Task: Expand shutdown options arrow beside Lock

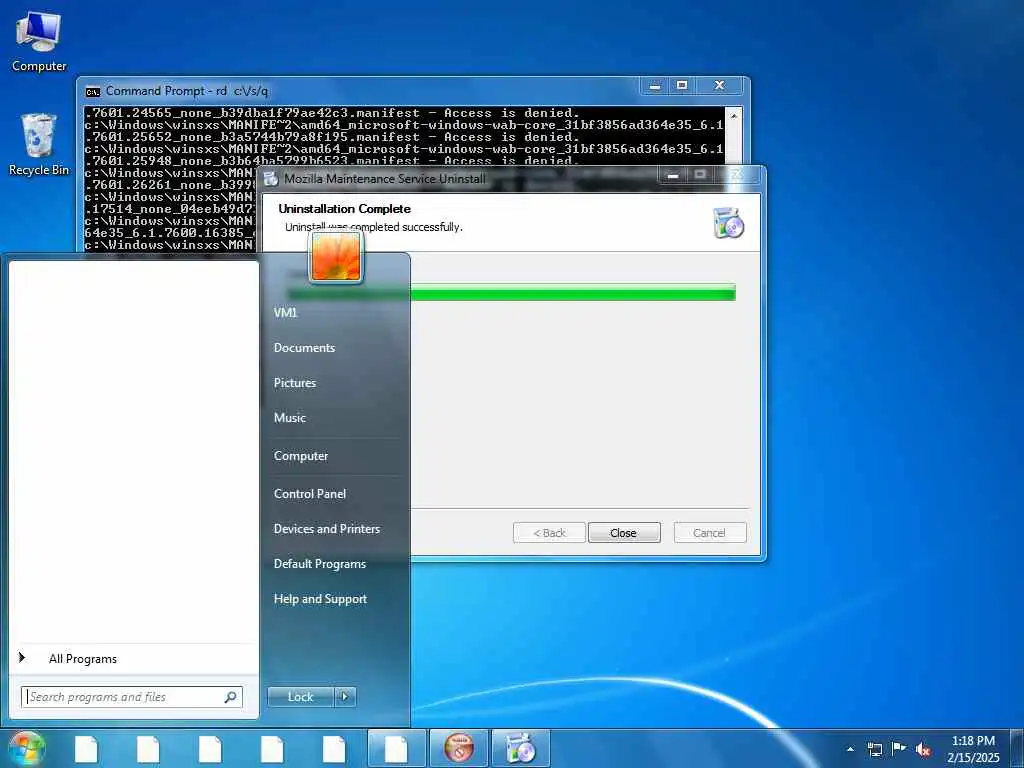Action: pyautogui.click(x=345, y=697)
